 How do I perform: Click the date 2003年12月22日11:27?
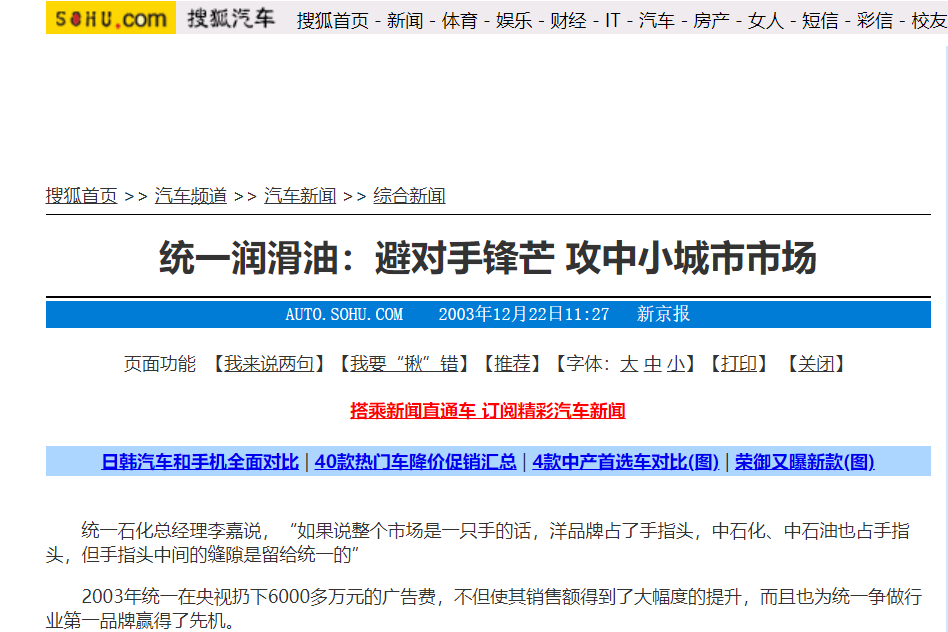click(x=524, y=314)
